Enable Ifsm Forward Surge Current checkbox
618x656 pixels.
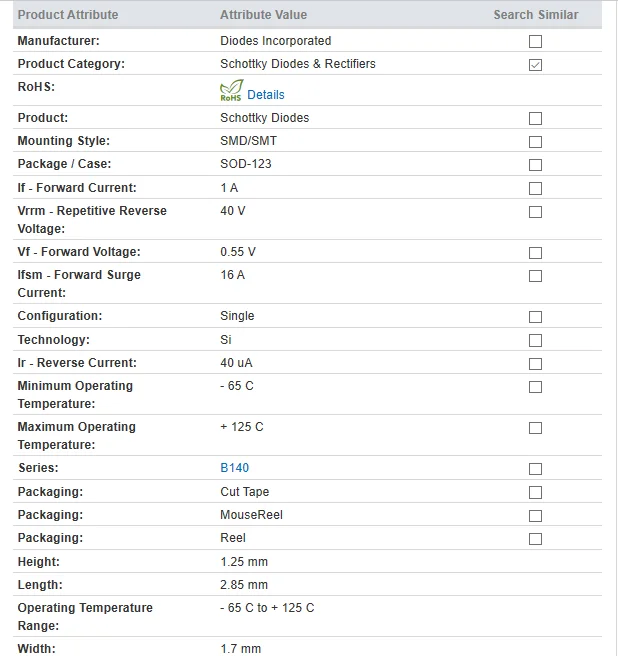(535, 276)
